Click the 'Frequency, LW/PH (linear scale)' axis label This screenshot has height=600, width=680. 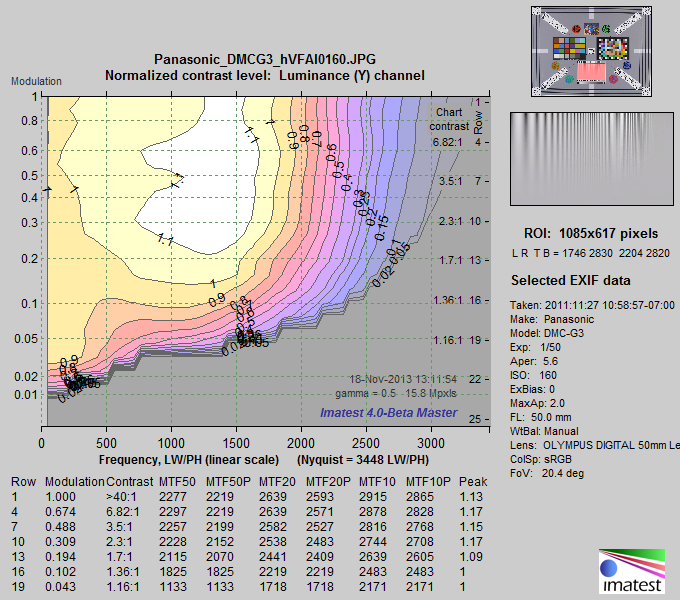coord(189,460)
